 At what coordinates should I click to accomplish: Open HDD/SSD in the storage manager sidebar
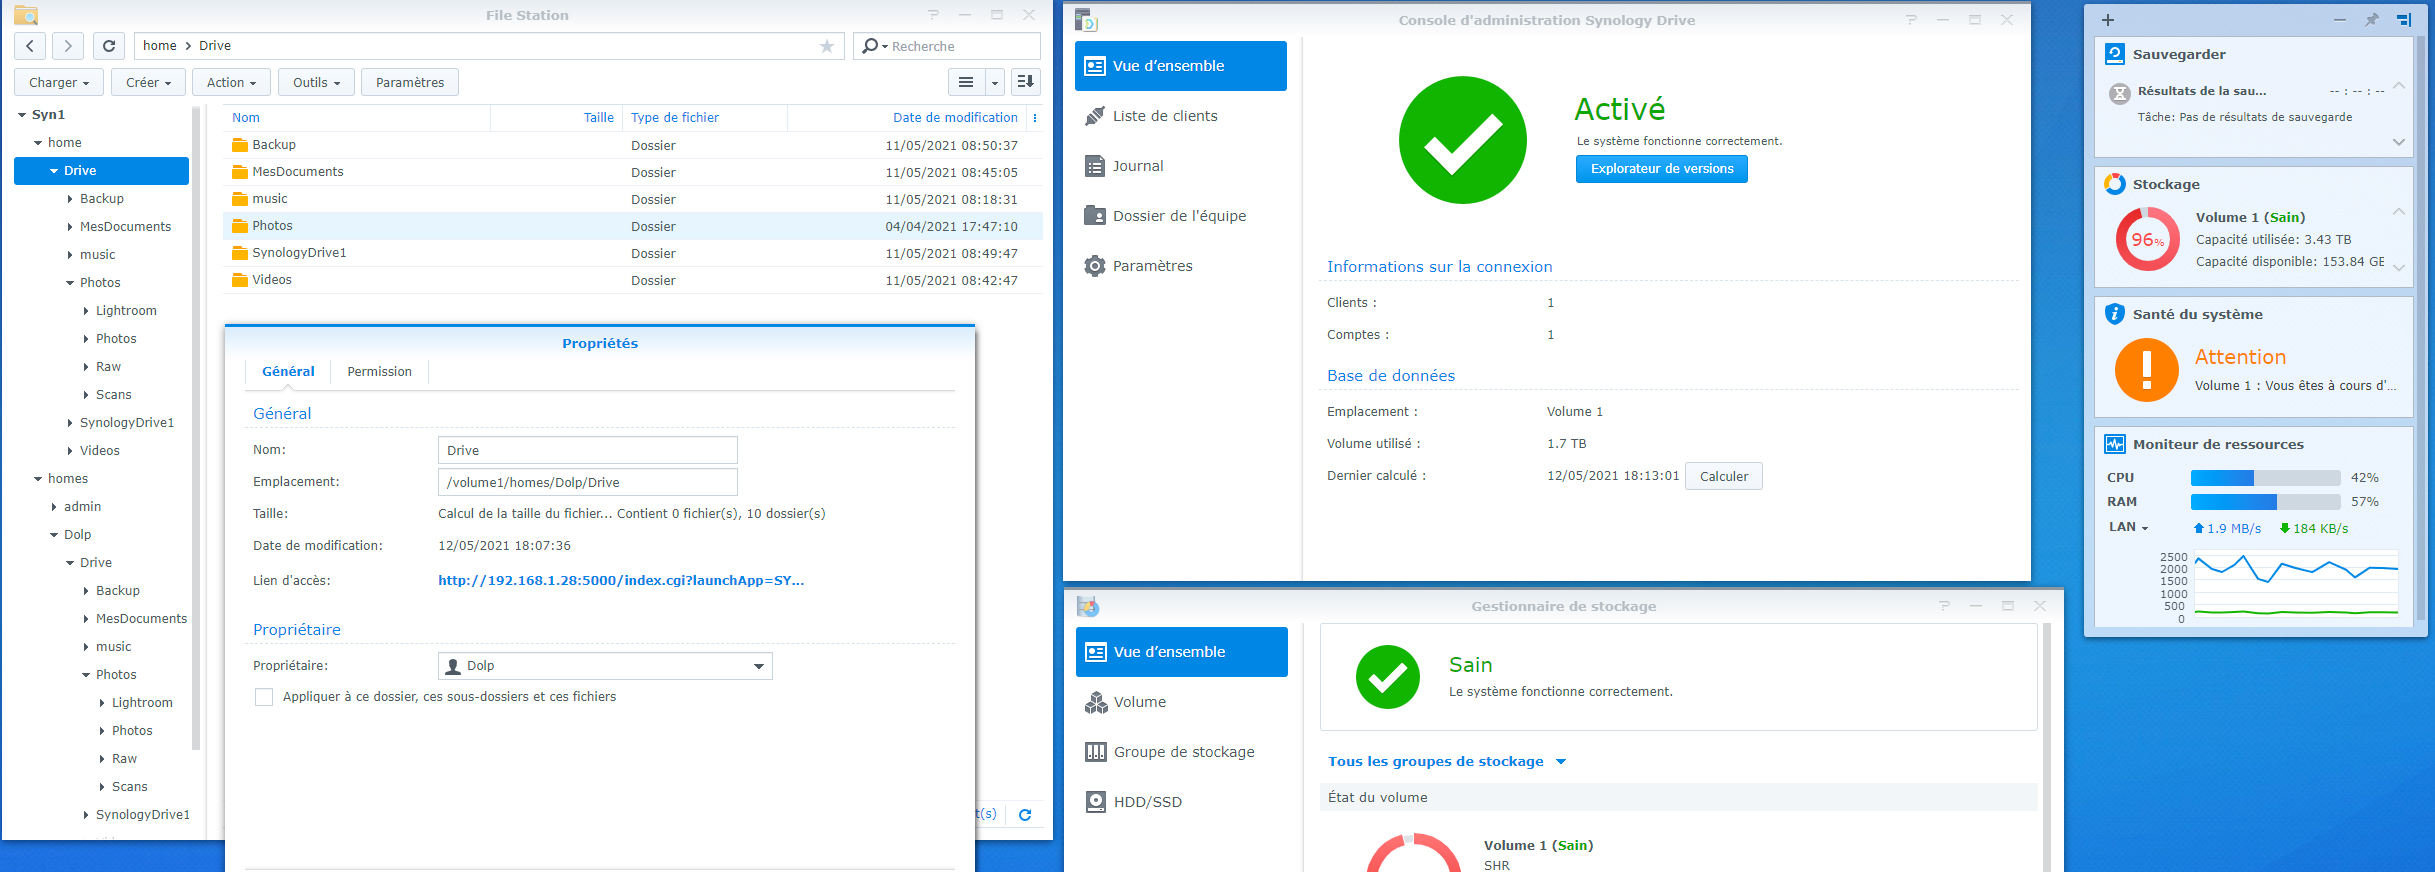[x=1182, y=802]
